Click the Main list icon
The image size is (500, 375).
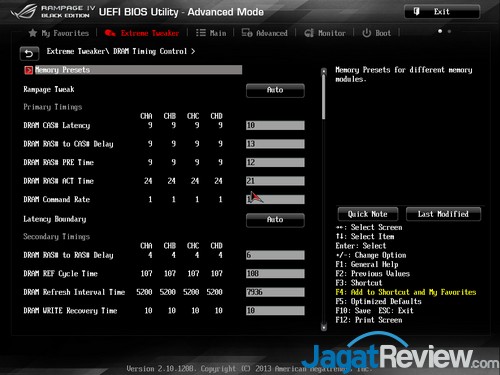tap(201, 33)
